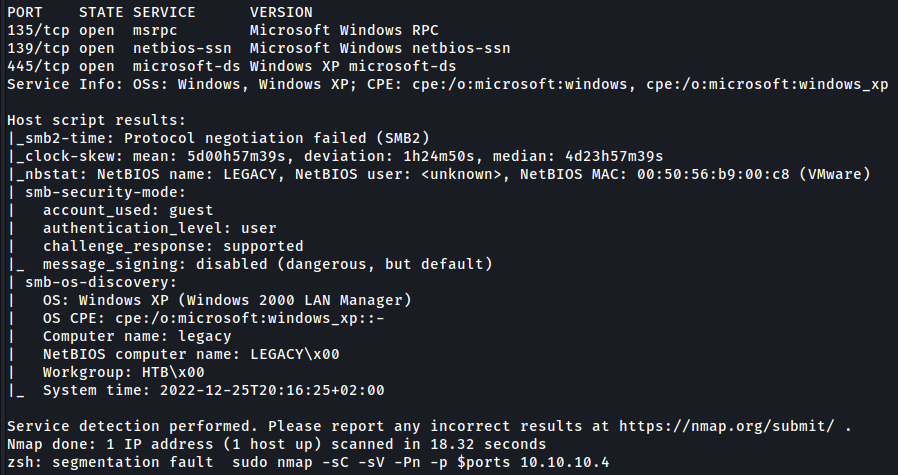The width and height of the screenshot is (898, 475).
Task: Click the "account_used: guest" line
Action: tap(128, 210)
